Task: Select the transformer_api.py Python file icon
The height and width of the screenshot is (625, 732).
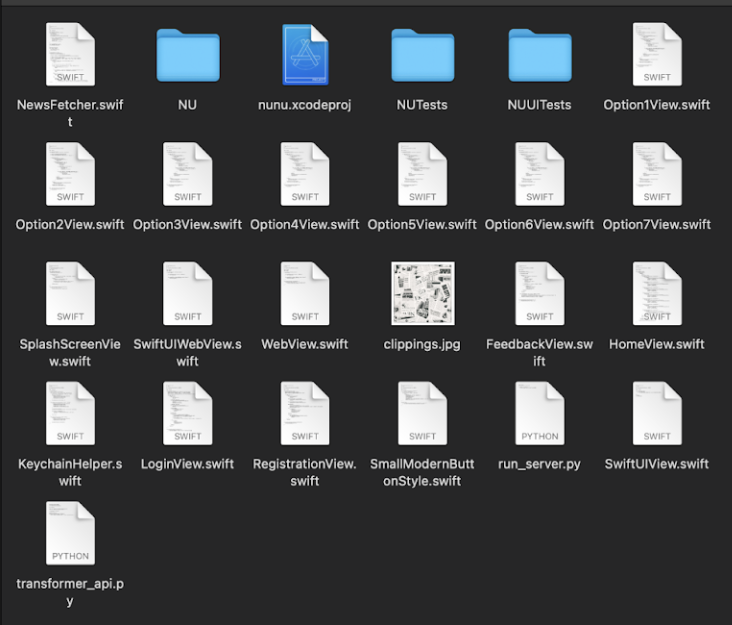Action: (x=70, y=533)
